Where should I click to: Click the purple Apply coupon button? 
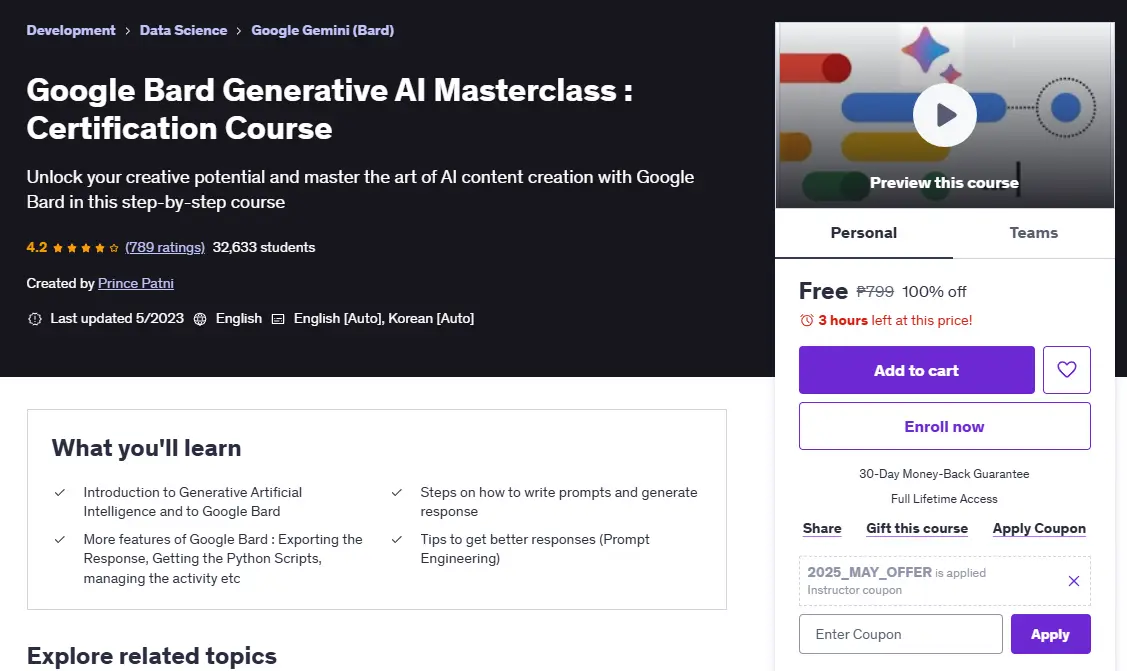click(1051, 634)
